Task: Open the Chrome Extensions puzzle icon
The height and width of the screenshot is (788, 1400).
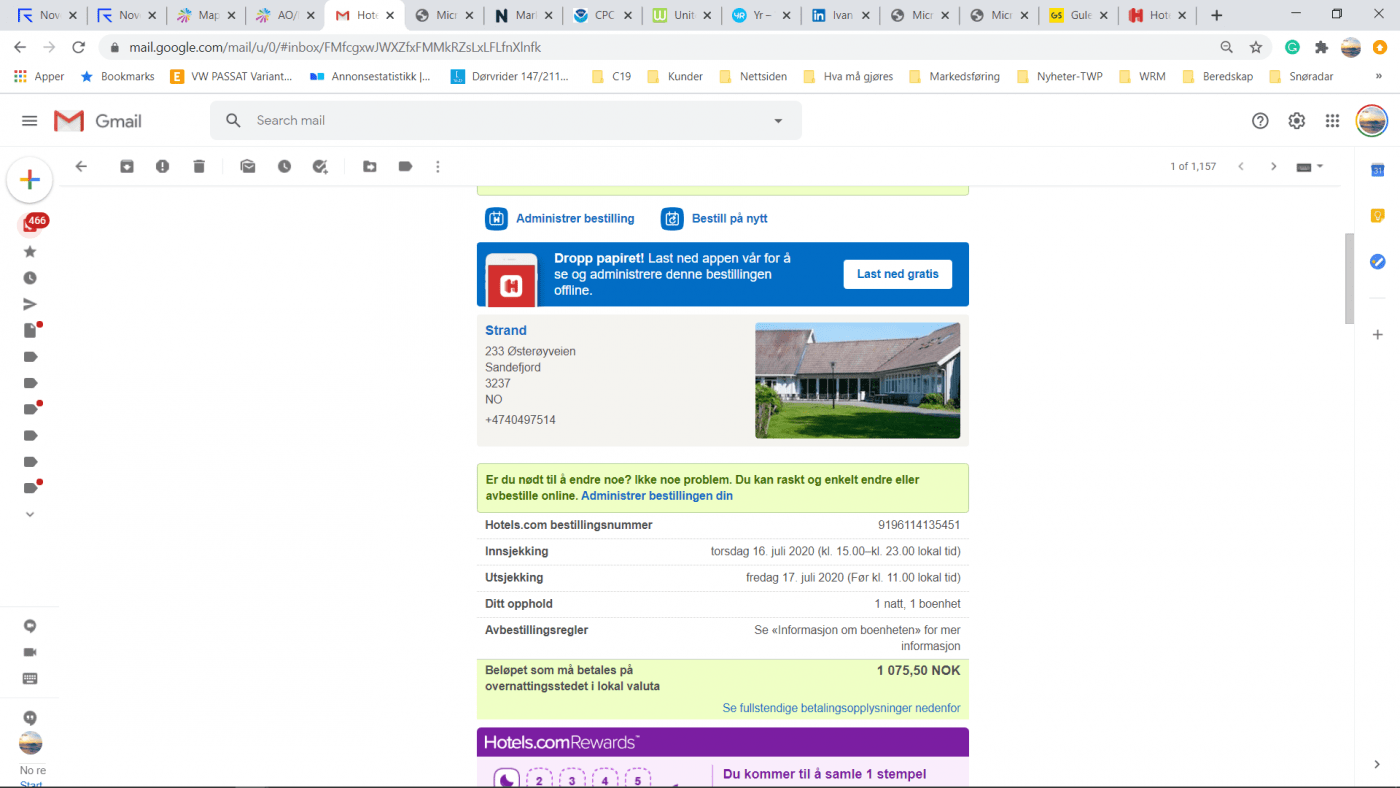Action: [x=1321, y=47]
